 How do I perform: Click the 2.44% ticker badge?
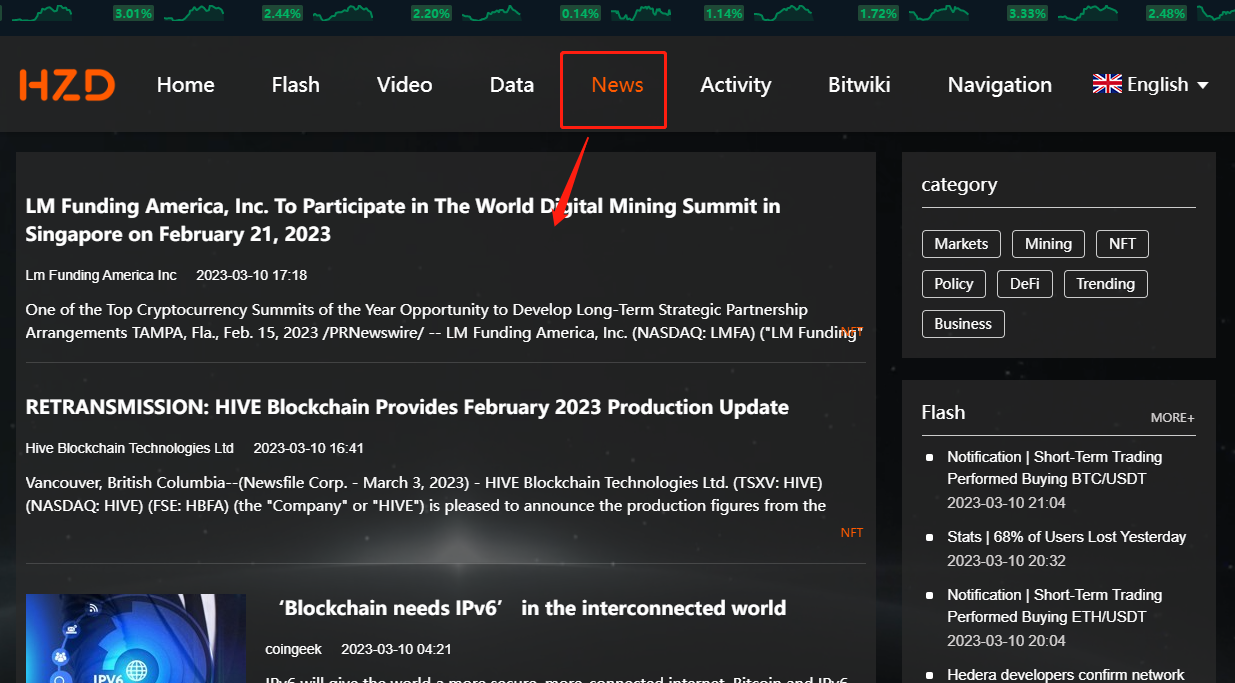(282, 14)
